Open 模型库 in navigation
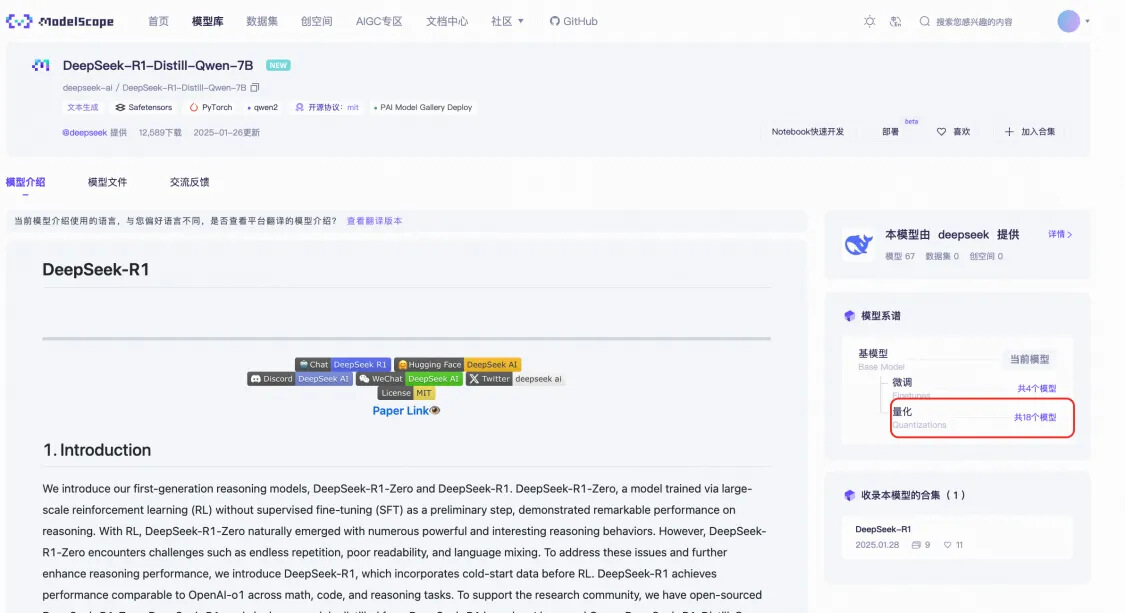This screenshot has width=1125, height=613. coord(207,22)
